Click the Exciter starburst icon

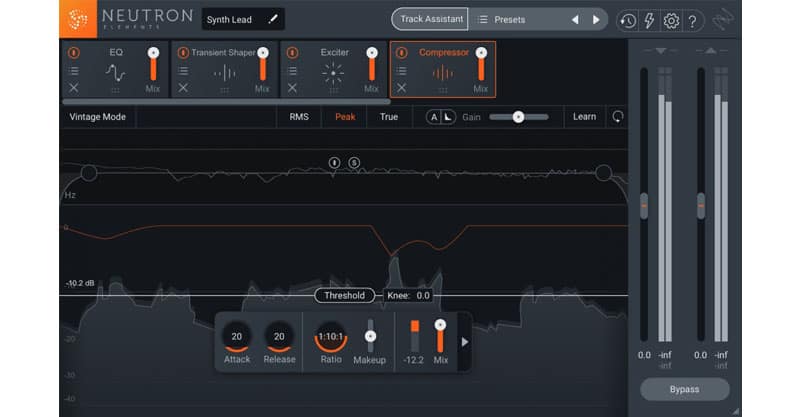coord(333,73)
